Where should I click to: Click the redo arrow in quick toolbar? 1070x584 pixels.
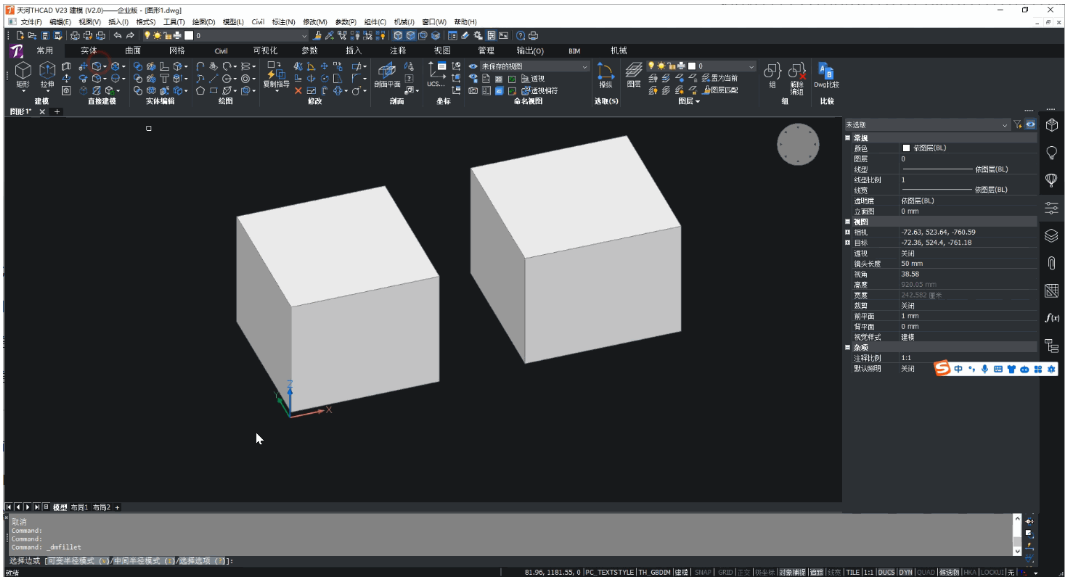pos(130,35)
